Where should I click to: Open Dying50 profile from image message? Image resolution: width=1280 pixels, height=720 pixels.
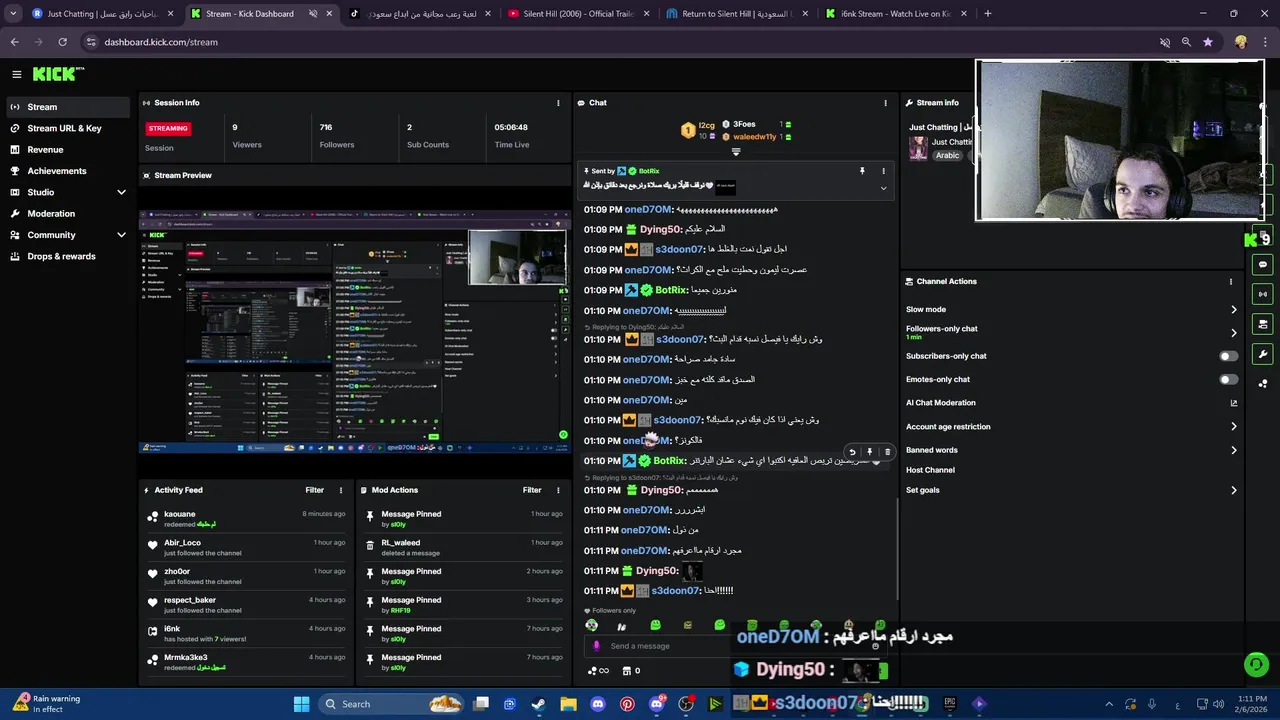(x=658, y=571)
